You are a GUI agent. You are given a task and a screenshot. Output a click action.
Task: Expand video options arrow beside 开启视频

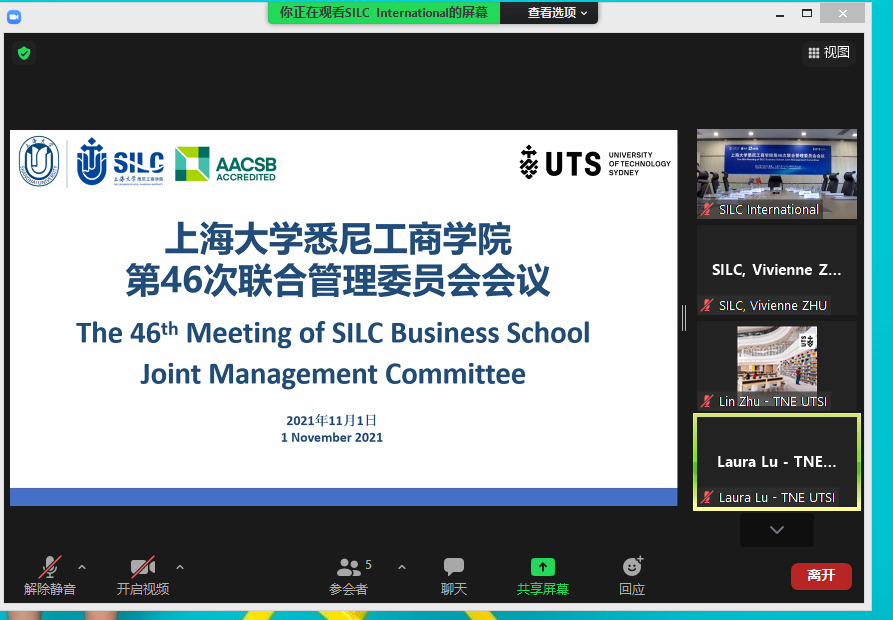(180, 567)
